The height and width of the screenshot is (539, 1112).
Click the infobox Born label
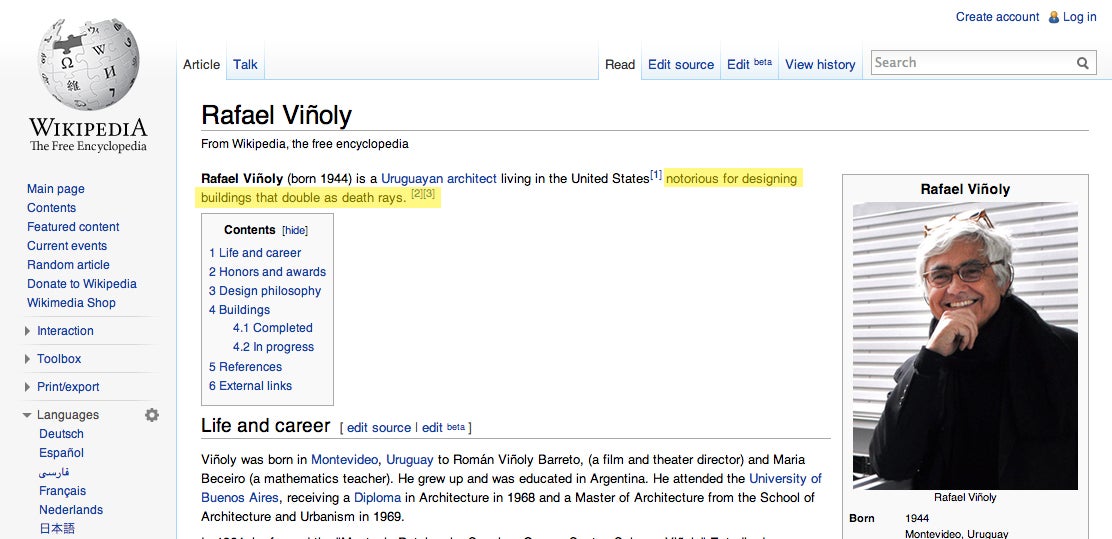(x=862, y=518)
